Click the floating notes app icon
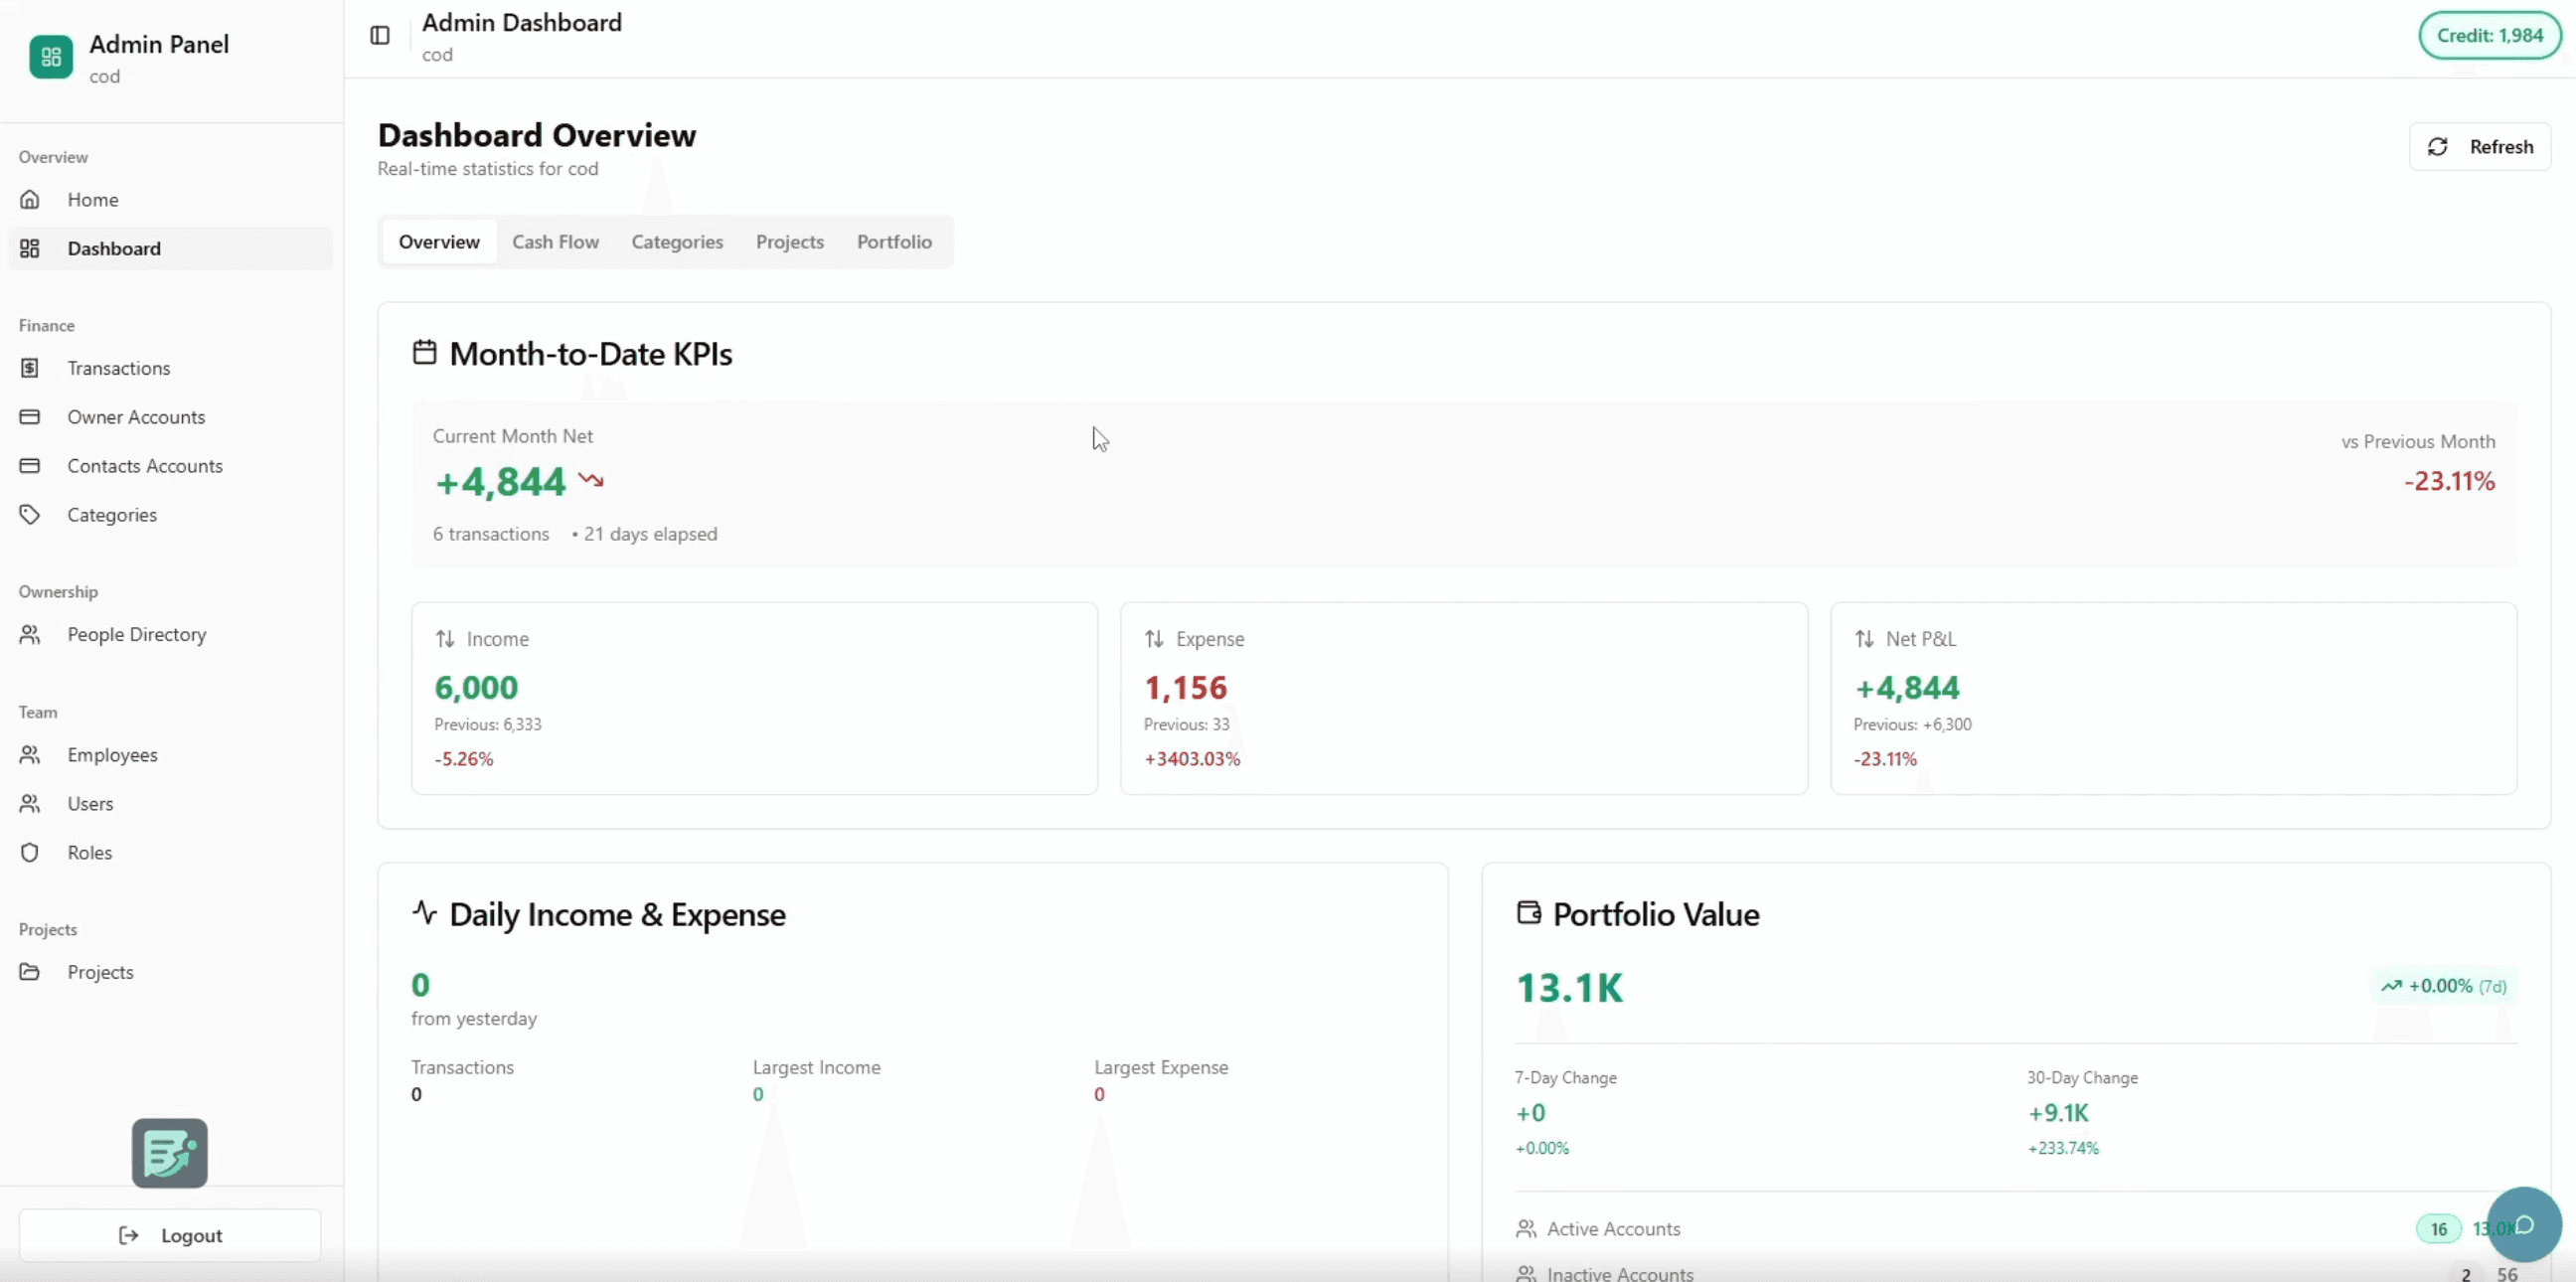The height and width of the screenshot is (1282, 2576). coord(170,1153)
